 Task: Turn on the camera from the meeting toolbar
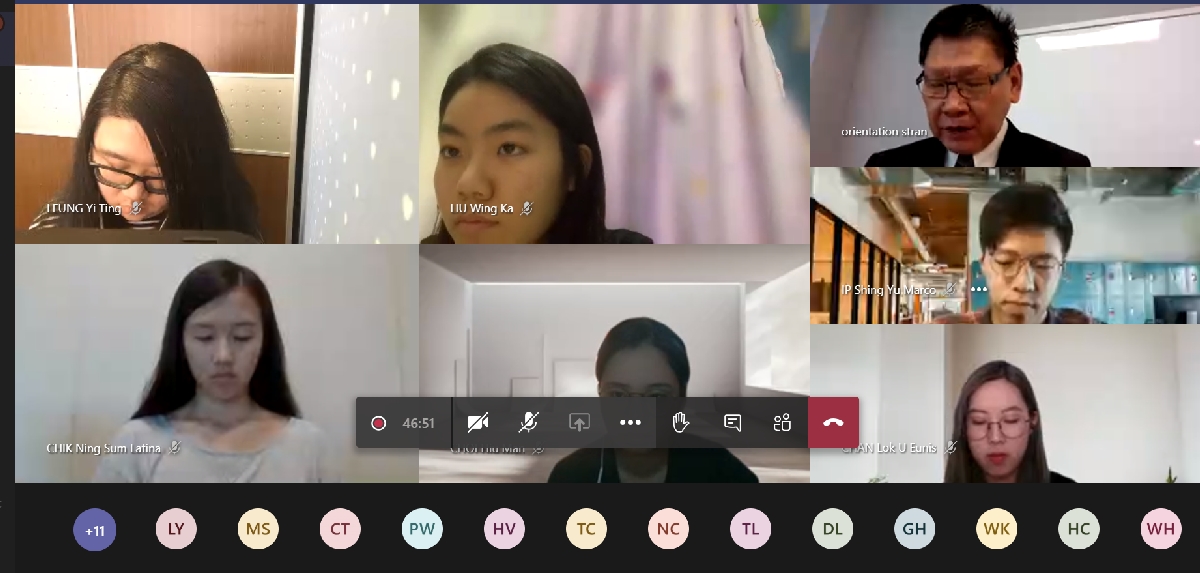[x=478, y=423]
